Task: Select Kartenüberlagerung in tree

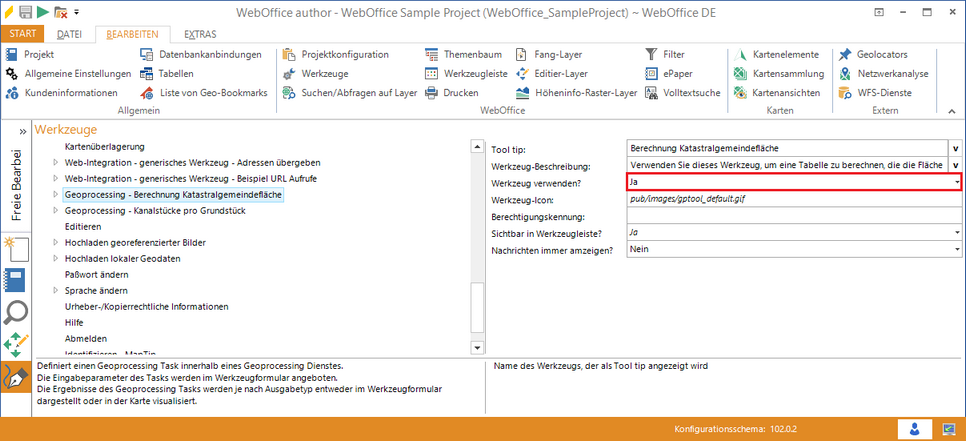Action: point(104,147)
